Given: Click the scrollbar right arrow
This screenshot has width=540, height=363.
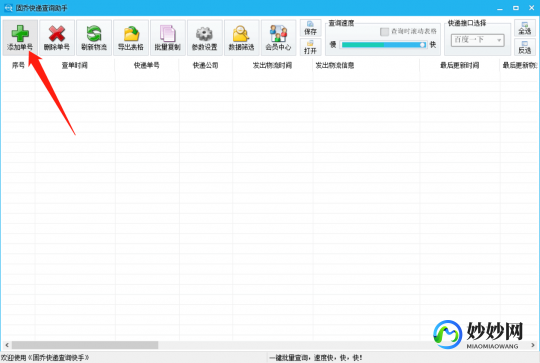Looking at the screenshot, I should point(533,345).
